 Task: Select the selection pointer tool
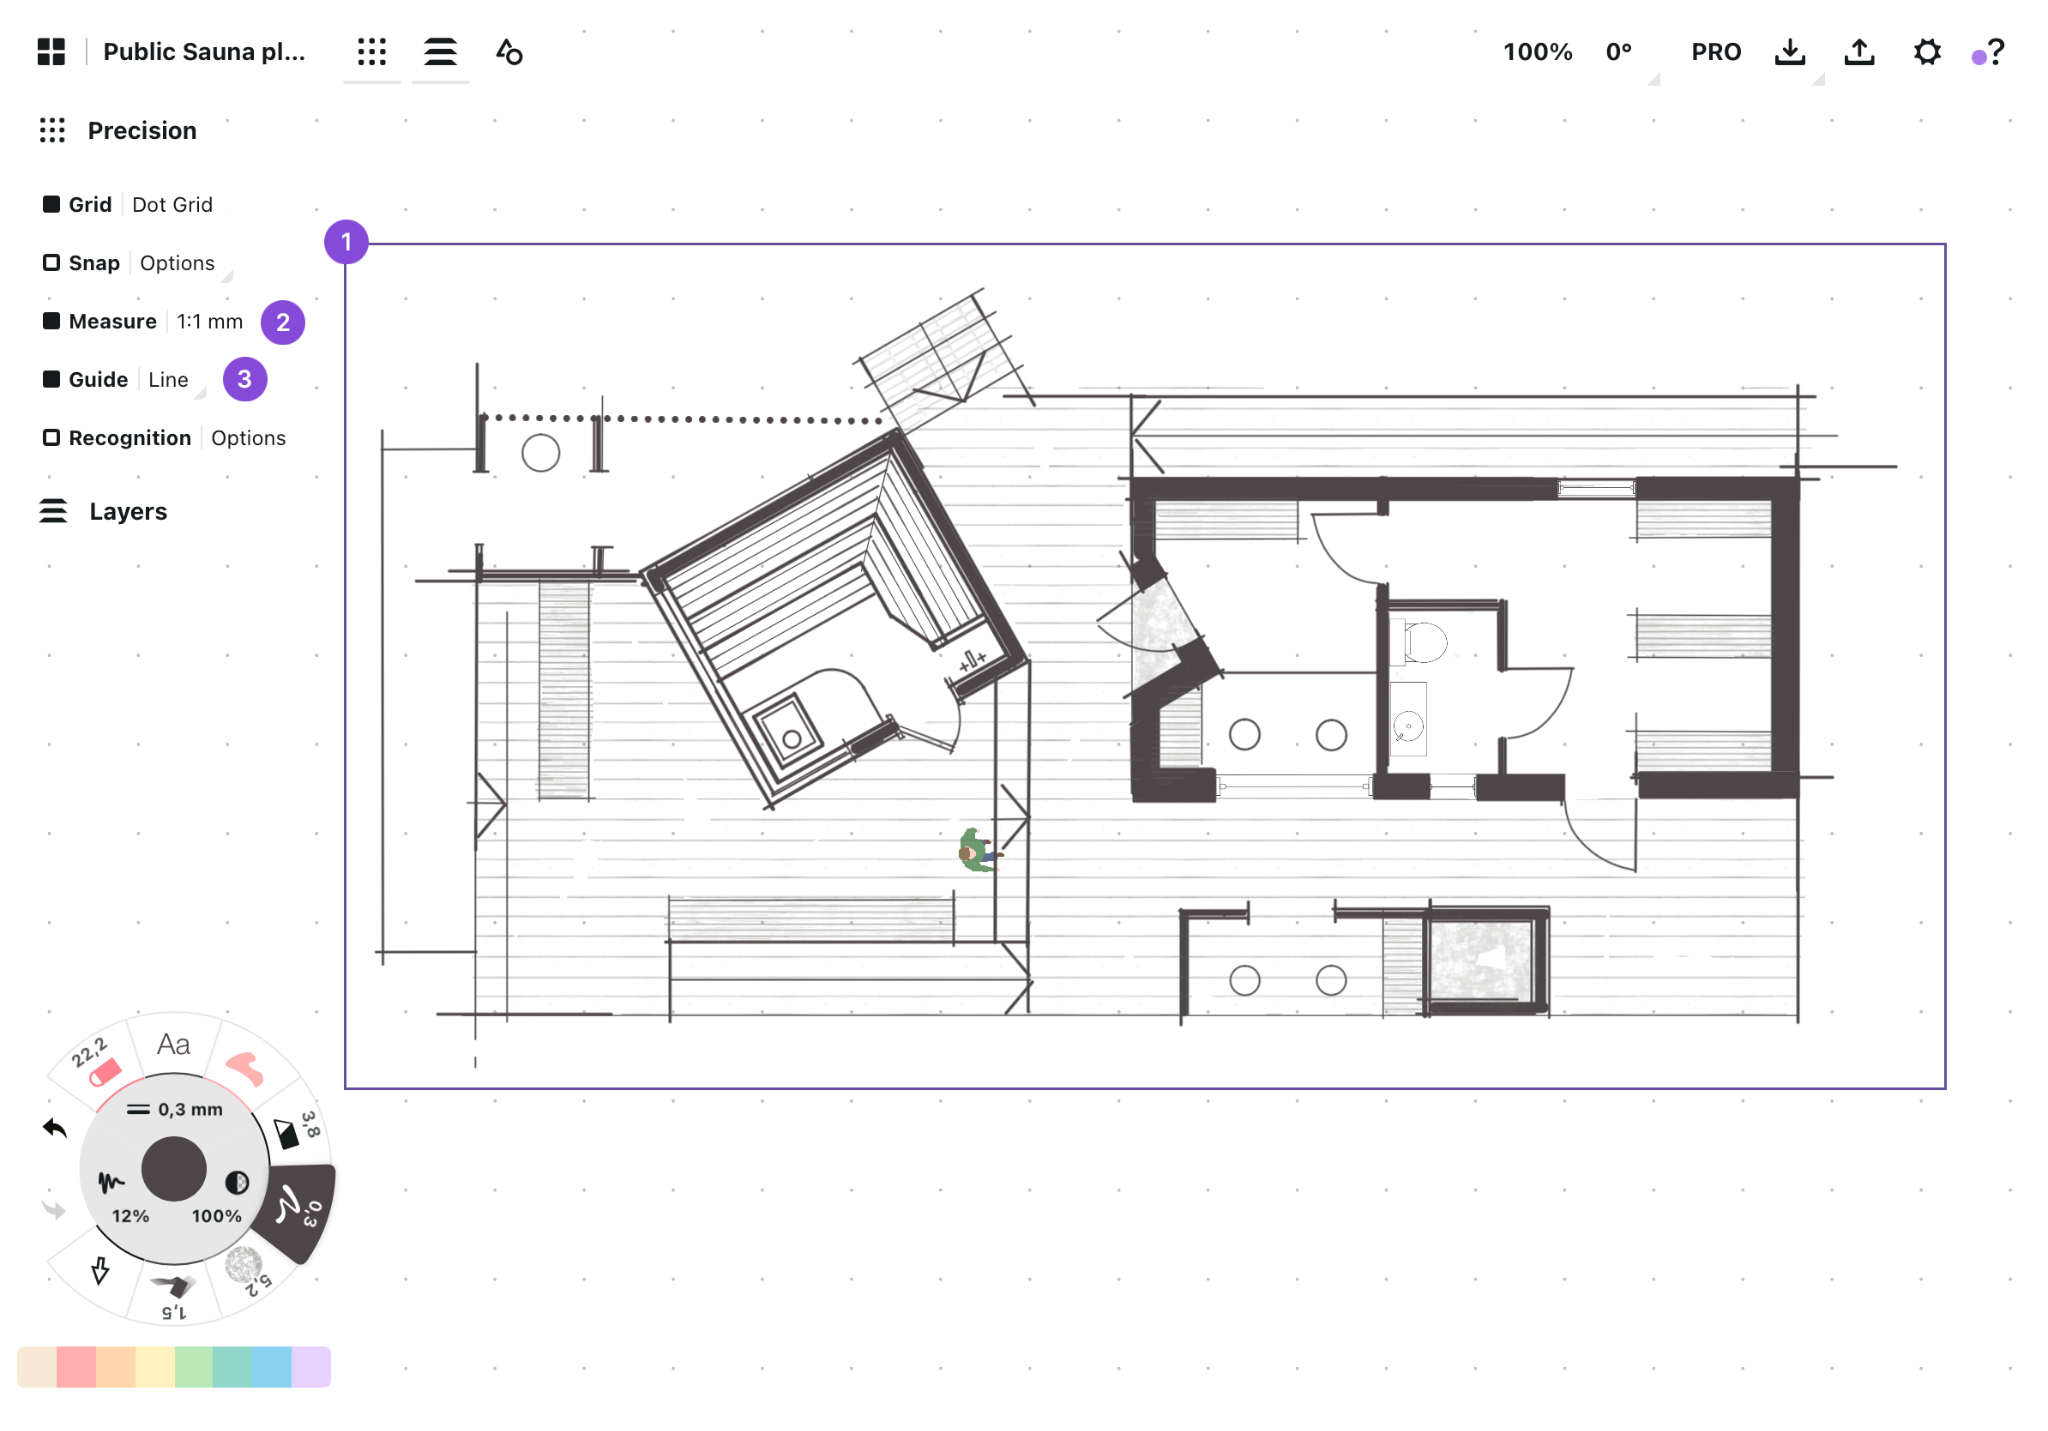coord(100,1270)
